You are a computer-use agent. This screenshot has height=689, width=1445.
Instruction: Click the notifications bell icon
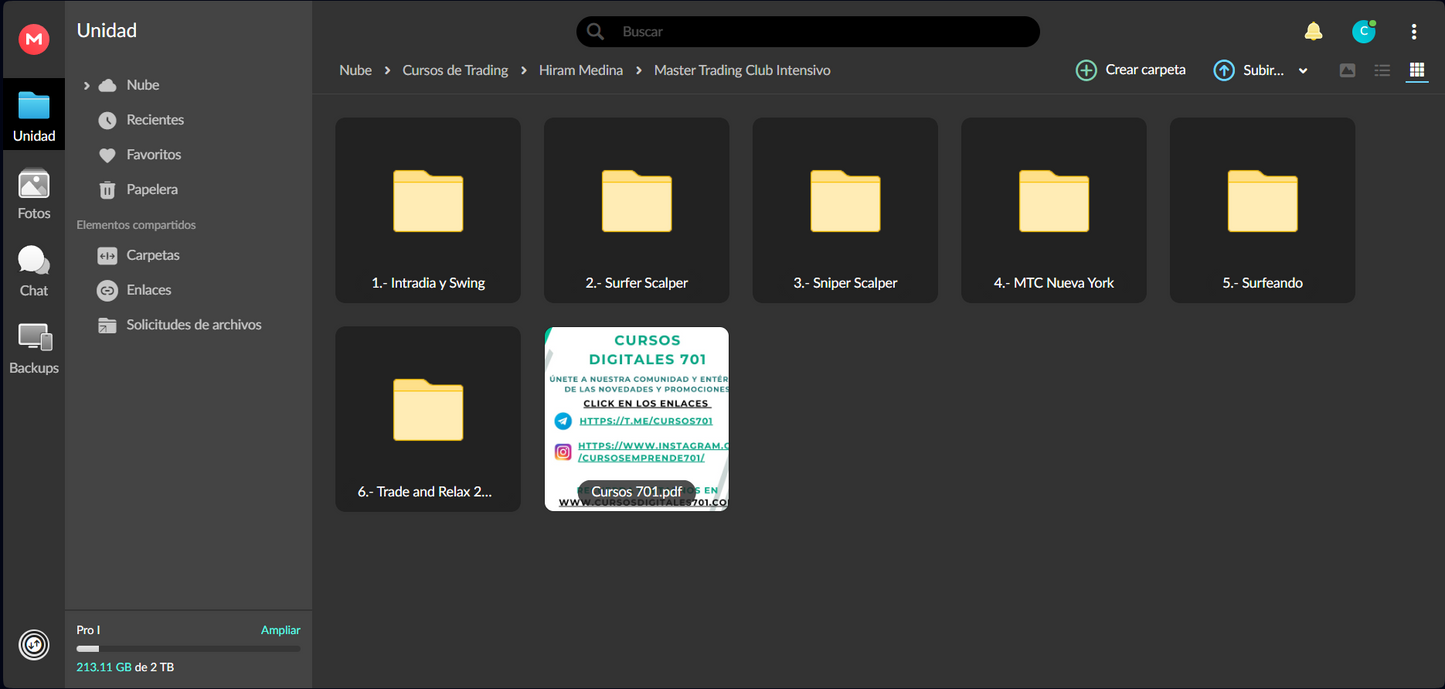point(1313,32)
